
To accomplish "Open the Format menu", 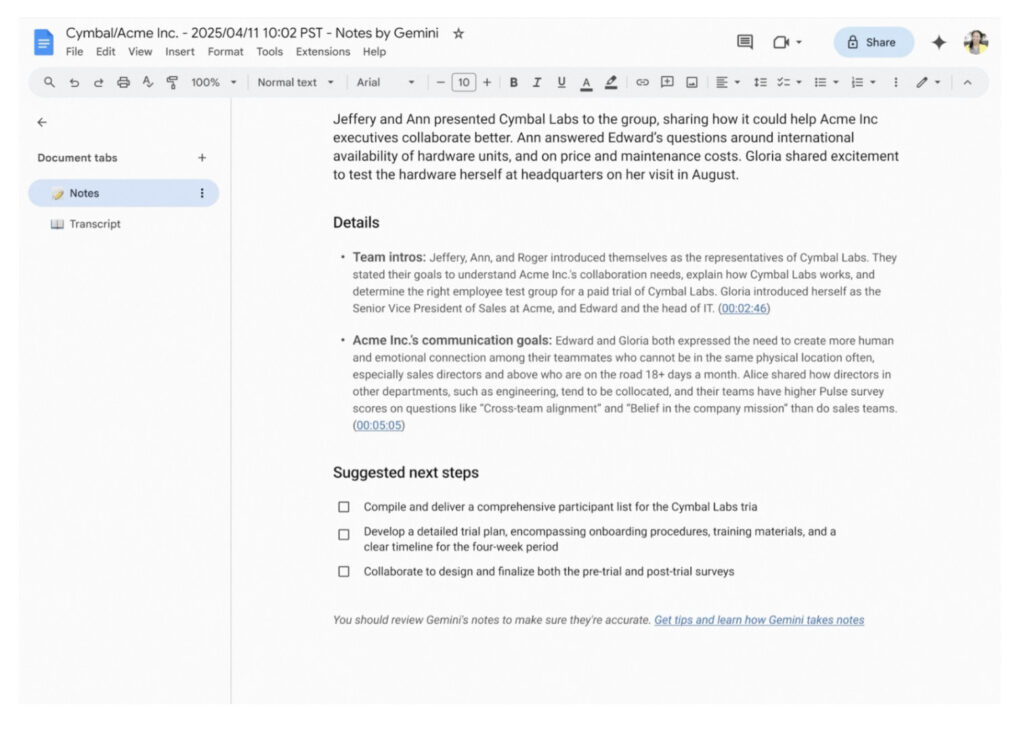I will click(225, 52).
